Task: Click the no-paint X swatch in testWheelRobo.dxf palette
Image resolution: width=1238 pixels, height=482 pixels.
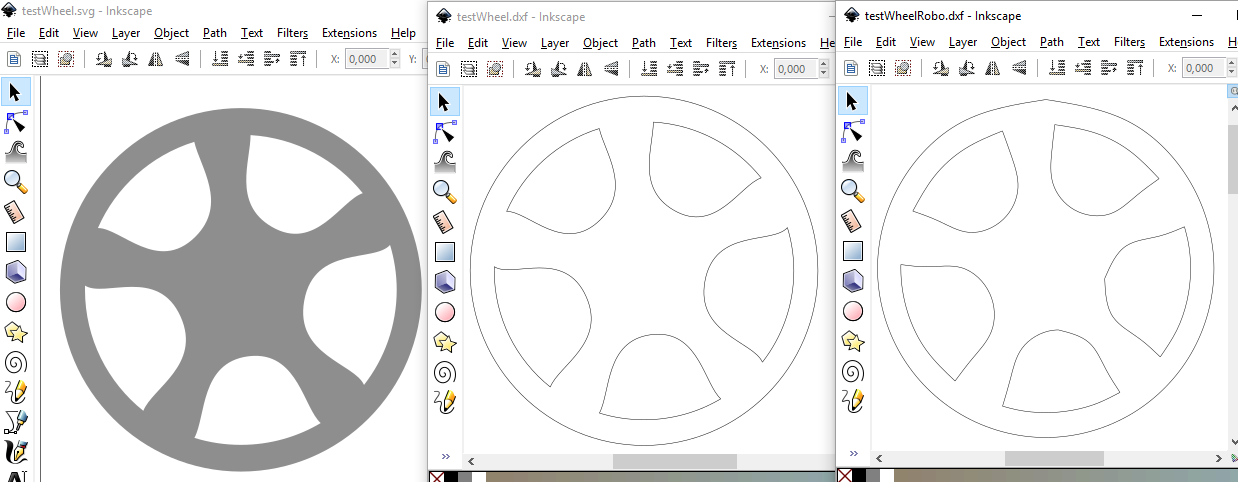Action: pyautogui.click(x=844, y=476)
